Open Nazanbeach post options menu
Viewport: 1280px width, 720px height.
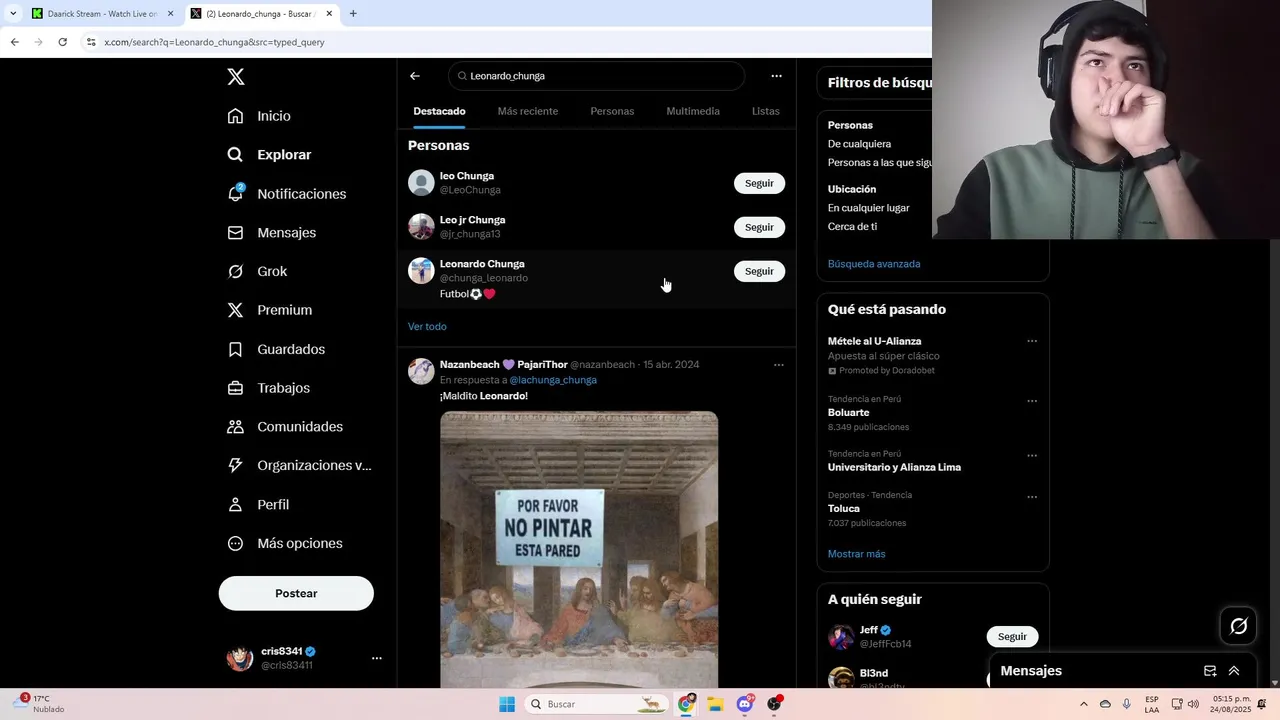779,365
